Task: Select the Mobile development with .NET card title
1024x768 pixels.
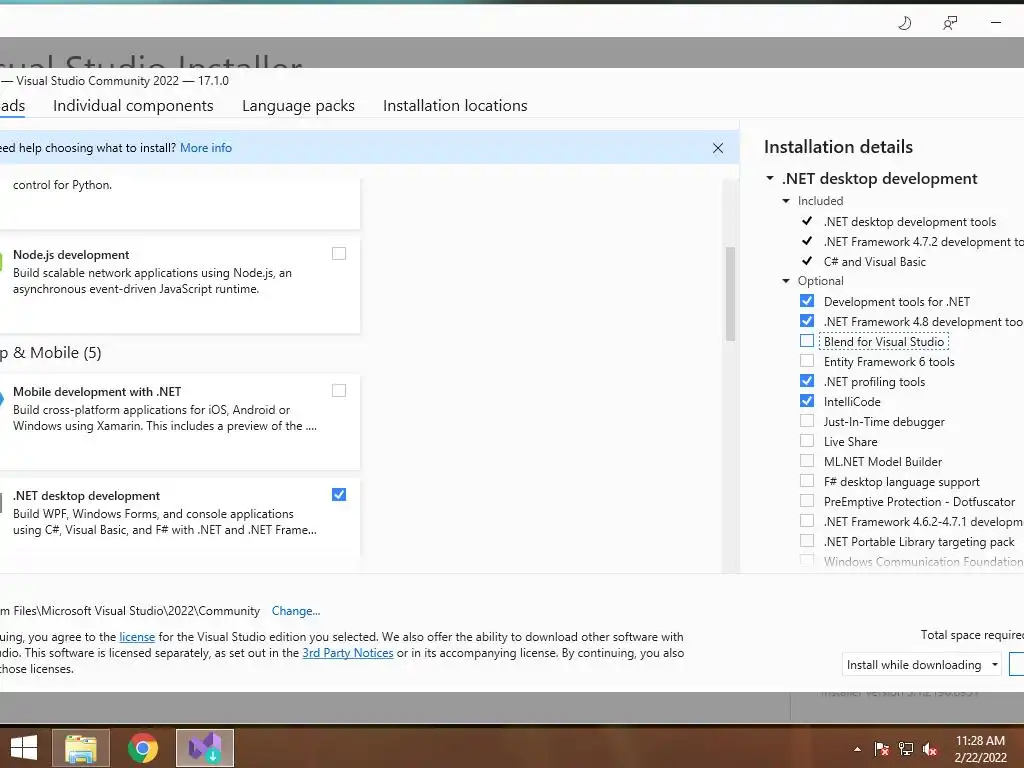Action: (97, 392)
